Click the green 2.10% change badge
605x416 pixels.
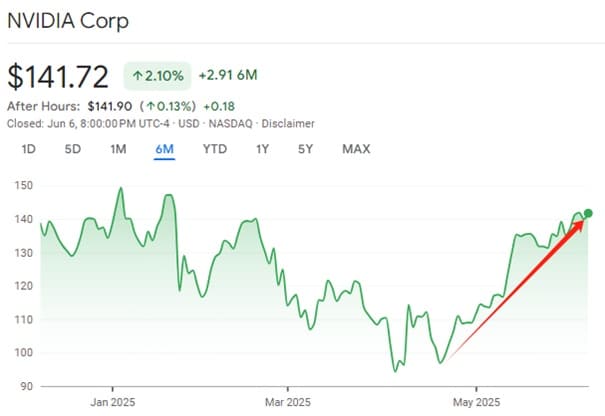pyautogui.click(x=155, y=76)
